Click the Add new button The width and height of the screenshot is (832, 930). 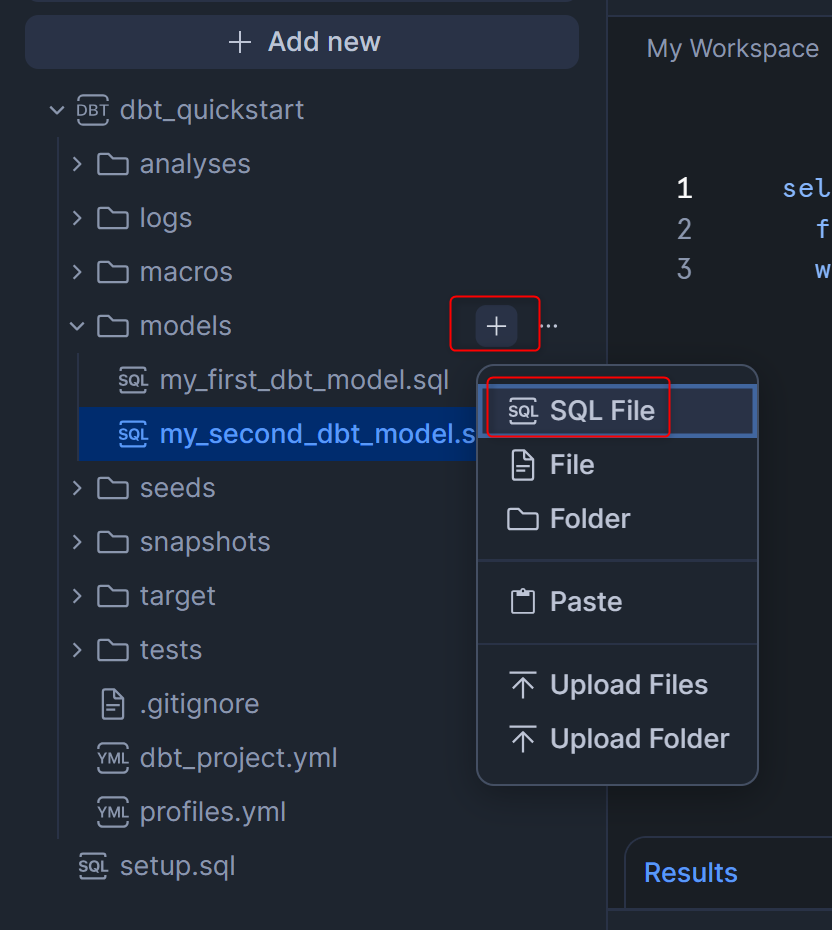[x=302, y=42]
